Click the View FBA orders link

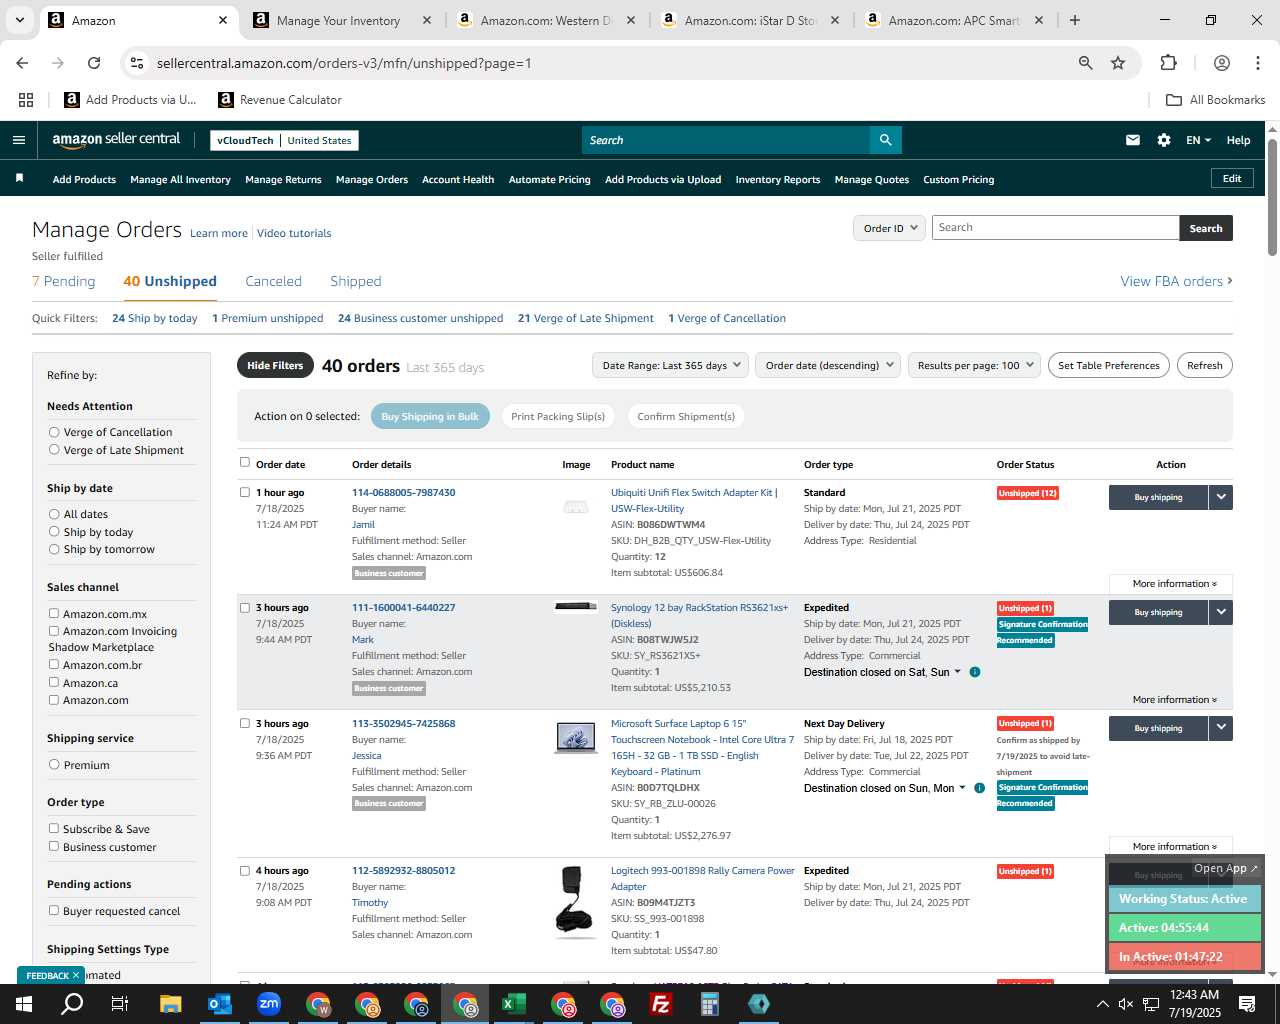tap(1176, 281)
